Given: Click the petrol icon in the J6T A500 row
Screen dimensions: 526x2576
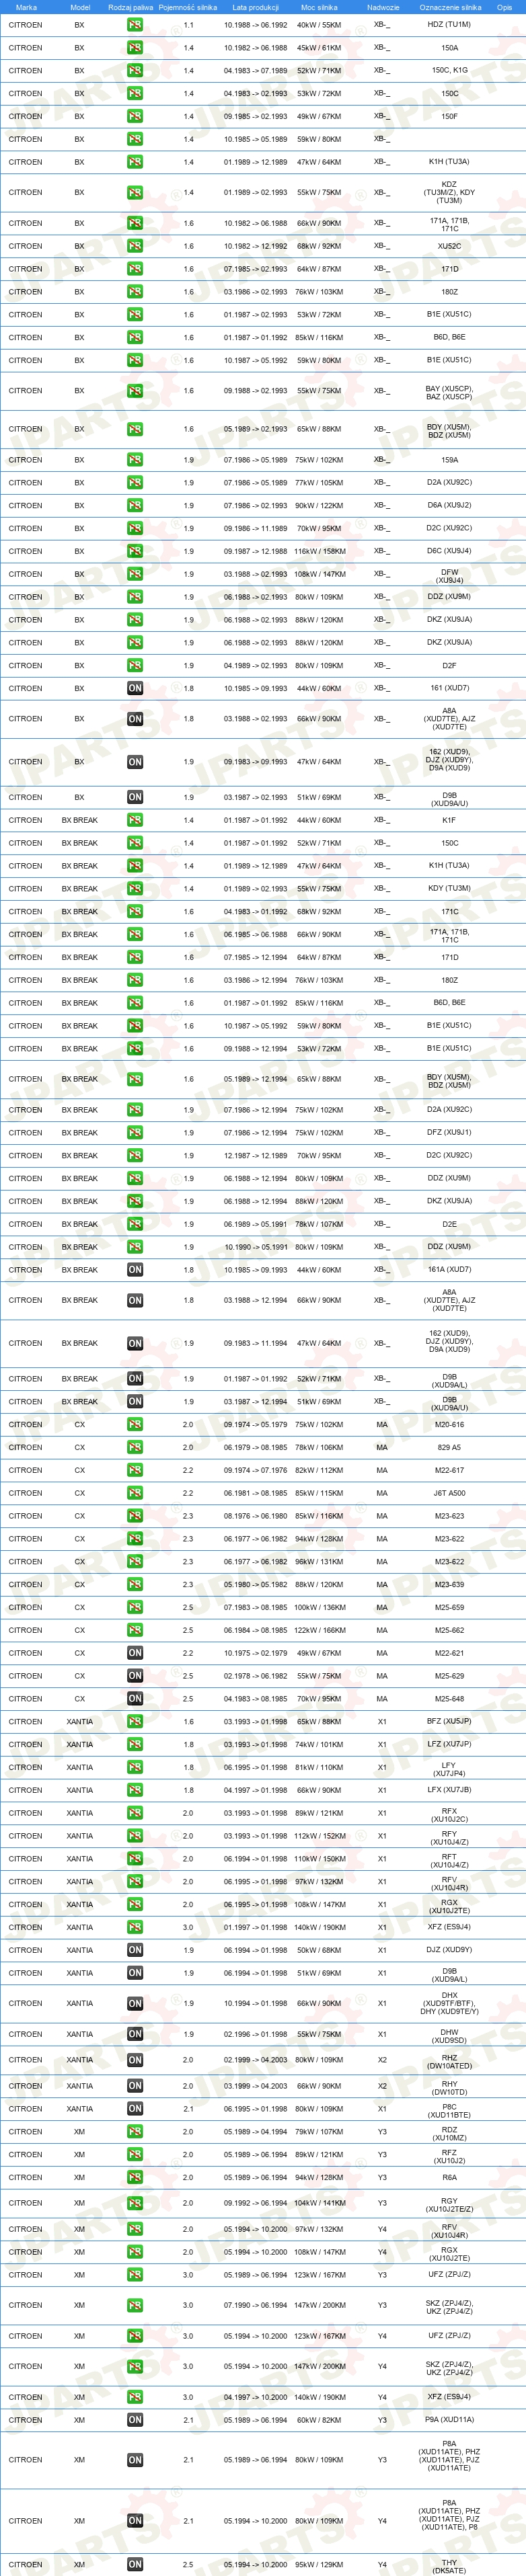Looking at the screenshot, I should (x=135, y=1493).
